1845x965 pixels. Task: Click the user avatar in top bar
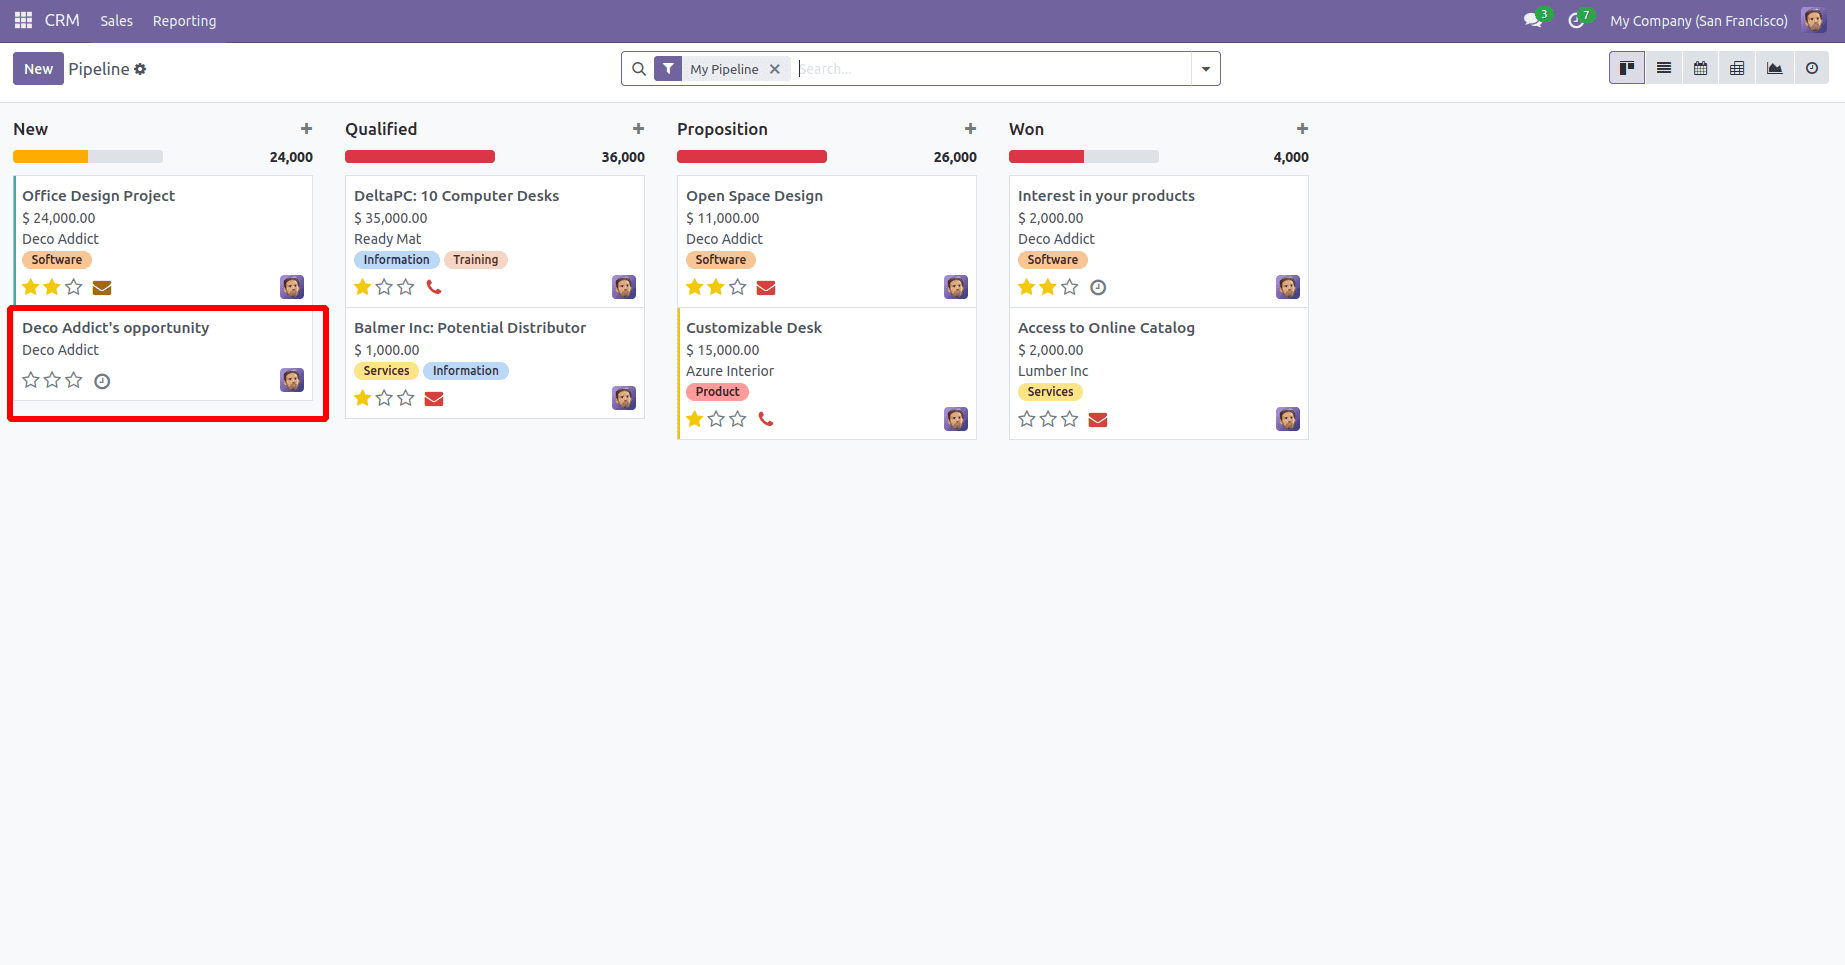(1813, 20)
